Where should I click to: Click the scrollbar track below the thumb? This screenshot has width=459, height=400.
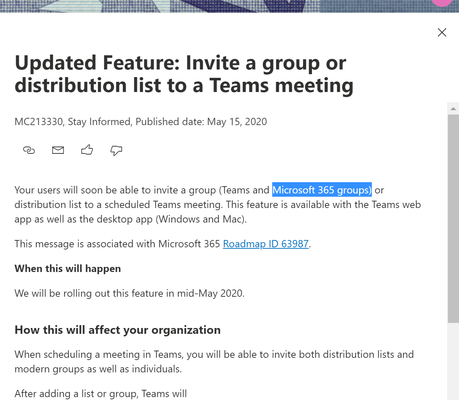pyautogui.click(x=453, y=361)
